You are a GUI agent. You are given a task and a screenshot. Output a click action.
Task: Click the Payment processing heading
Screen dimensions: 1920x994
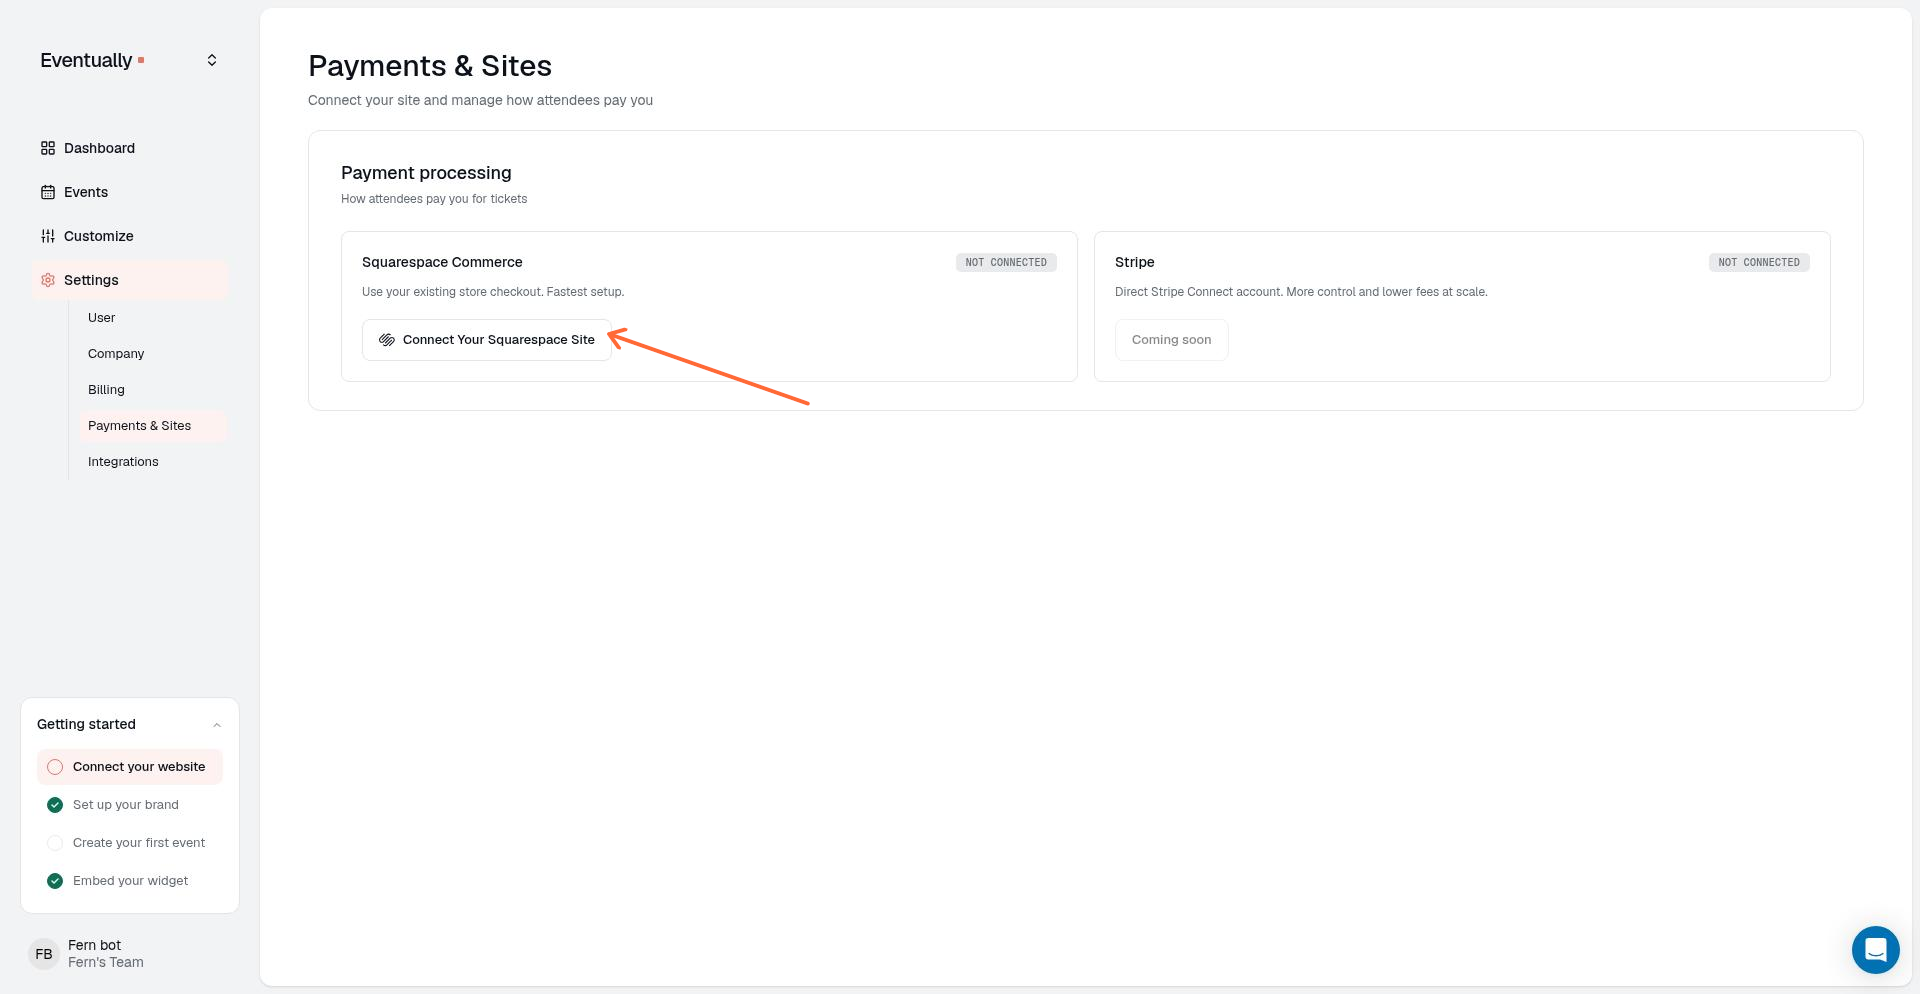coord(426,173)
